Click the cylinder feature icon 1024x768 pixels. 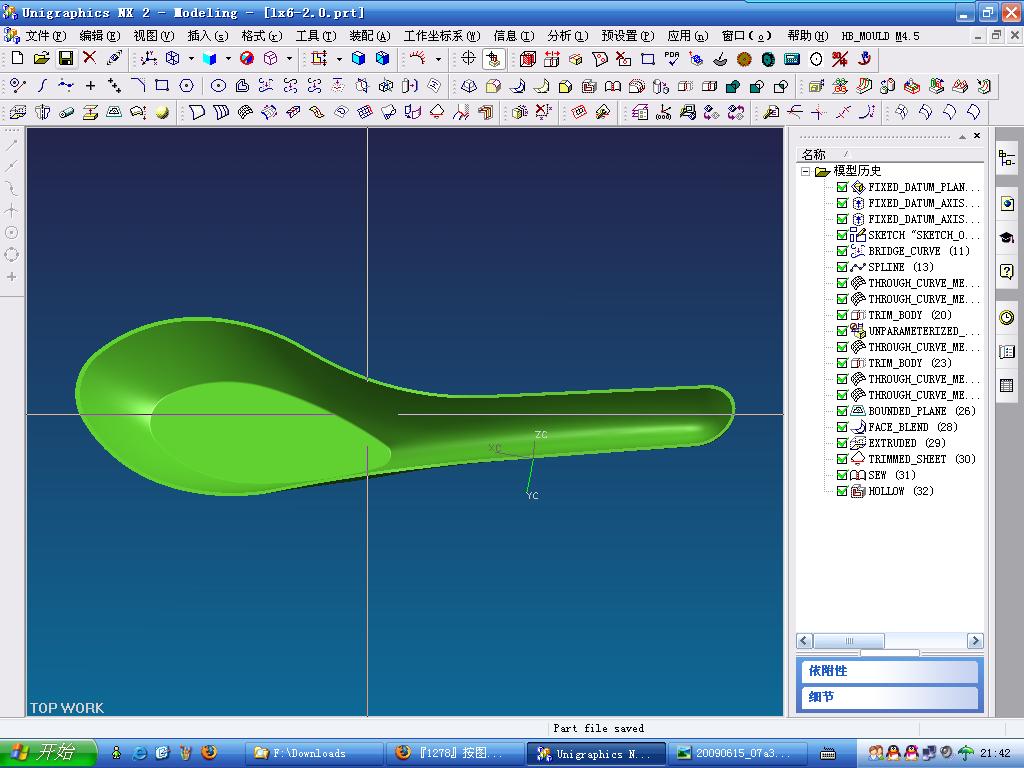66,112
